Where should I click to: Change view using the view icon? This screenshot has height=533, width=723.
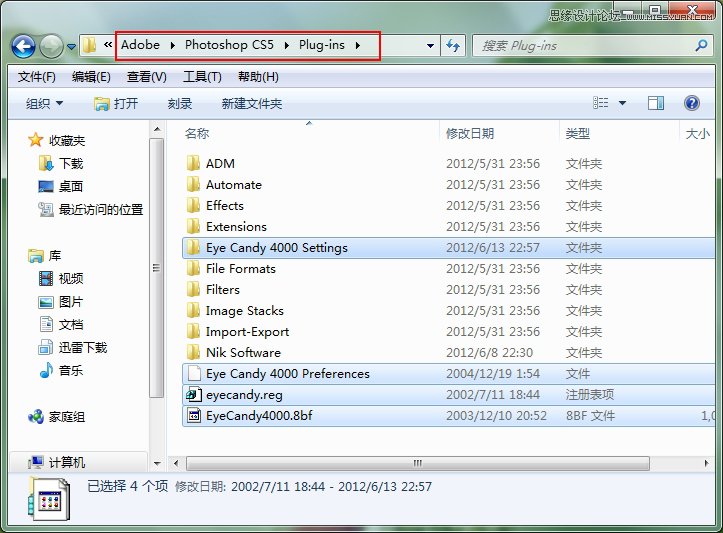click(600, 103)
